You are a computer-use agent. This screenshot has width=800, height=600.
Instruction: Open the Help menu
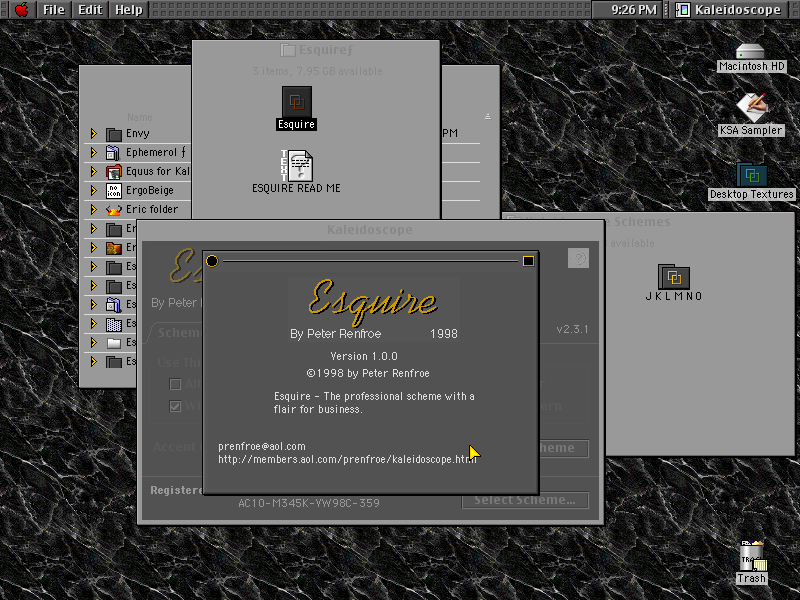point(129,10)
